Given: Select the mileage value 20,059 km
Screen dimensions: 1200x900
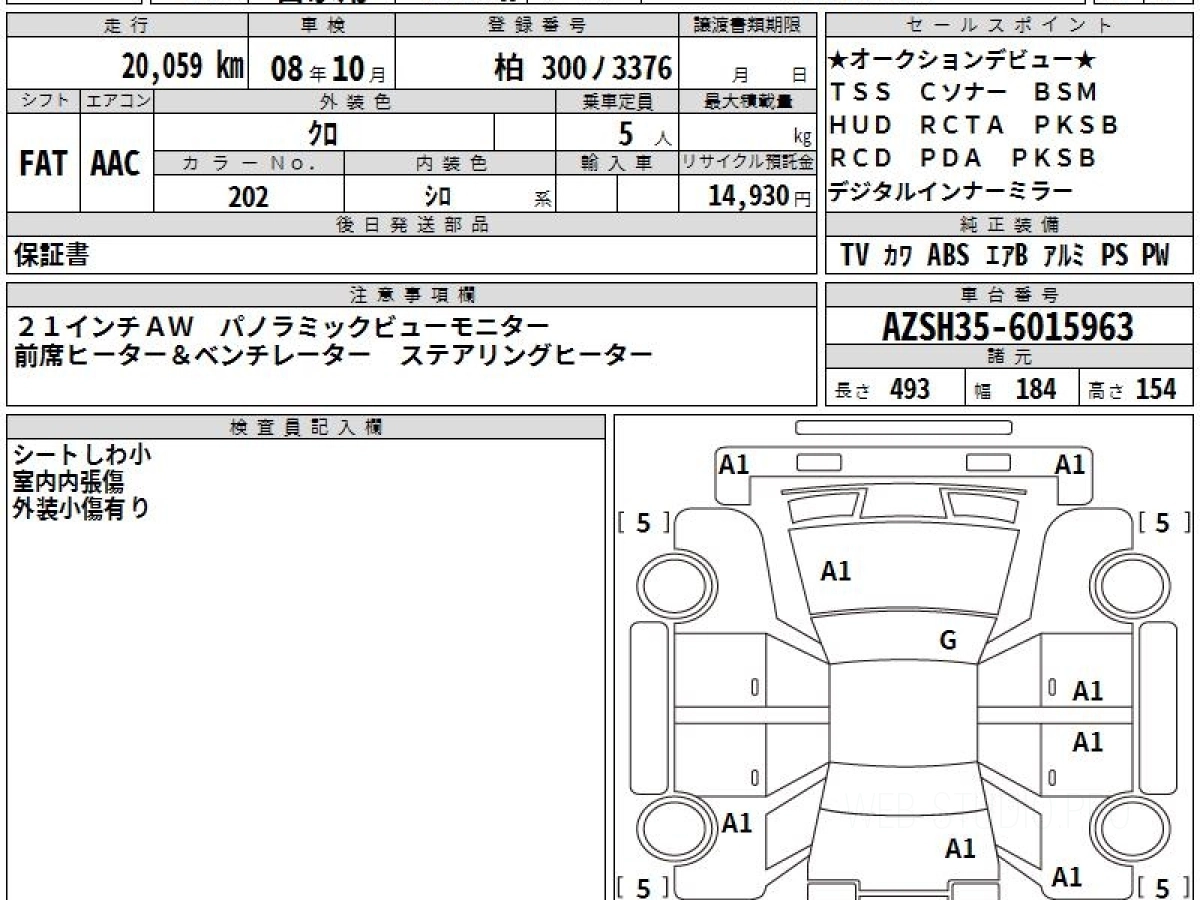Looking at the screenshot, I should (183, 67).
